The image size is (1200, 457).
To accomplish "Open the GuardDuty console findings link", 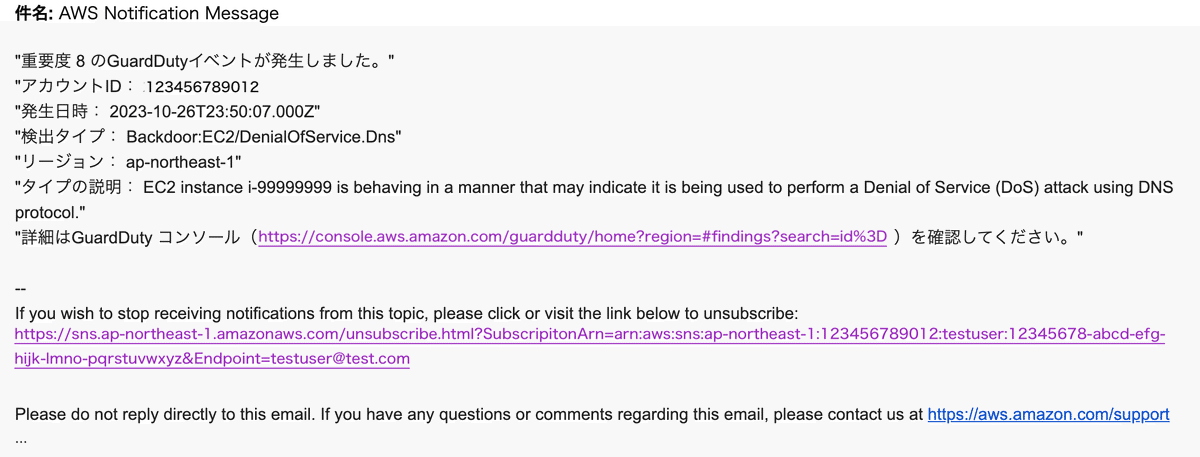I will click(x=573, y=237).
